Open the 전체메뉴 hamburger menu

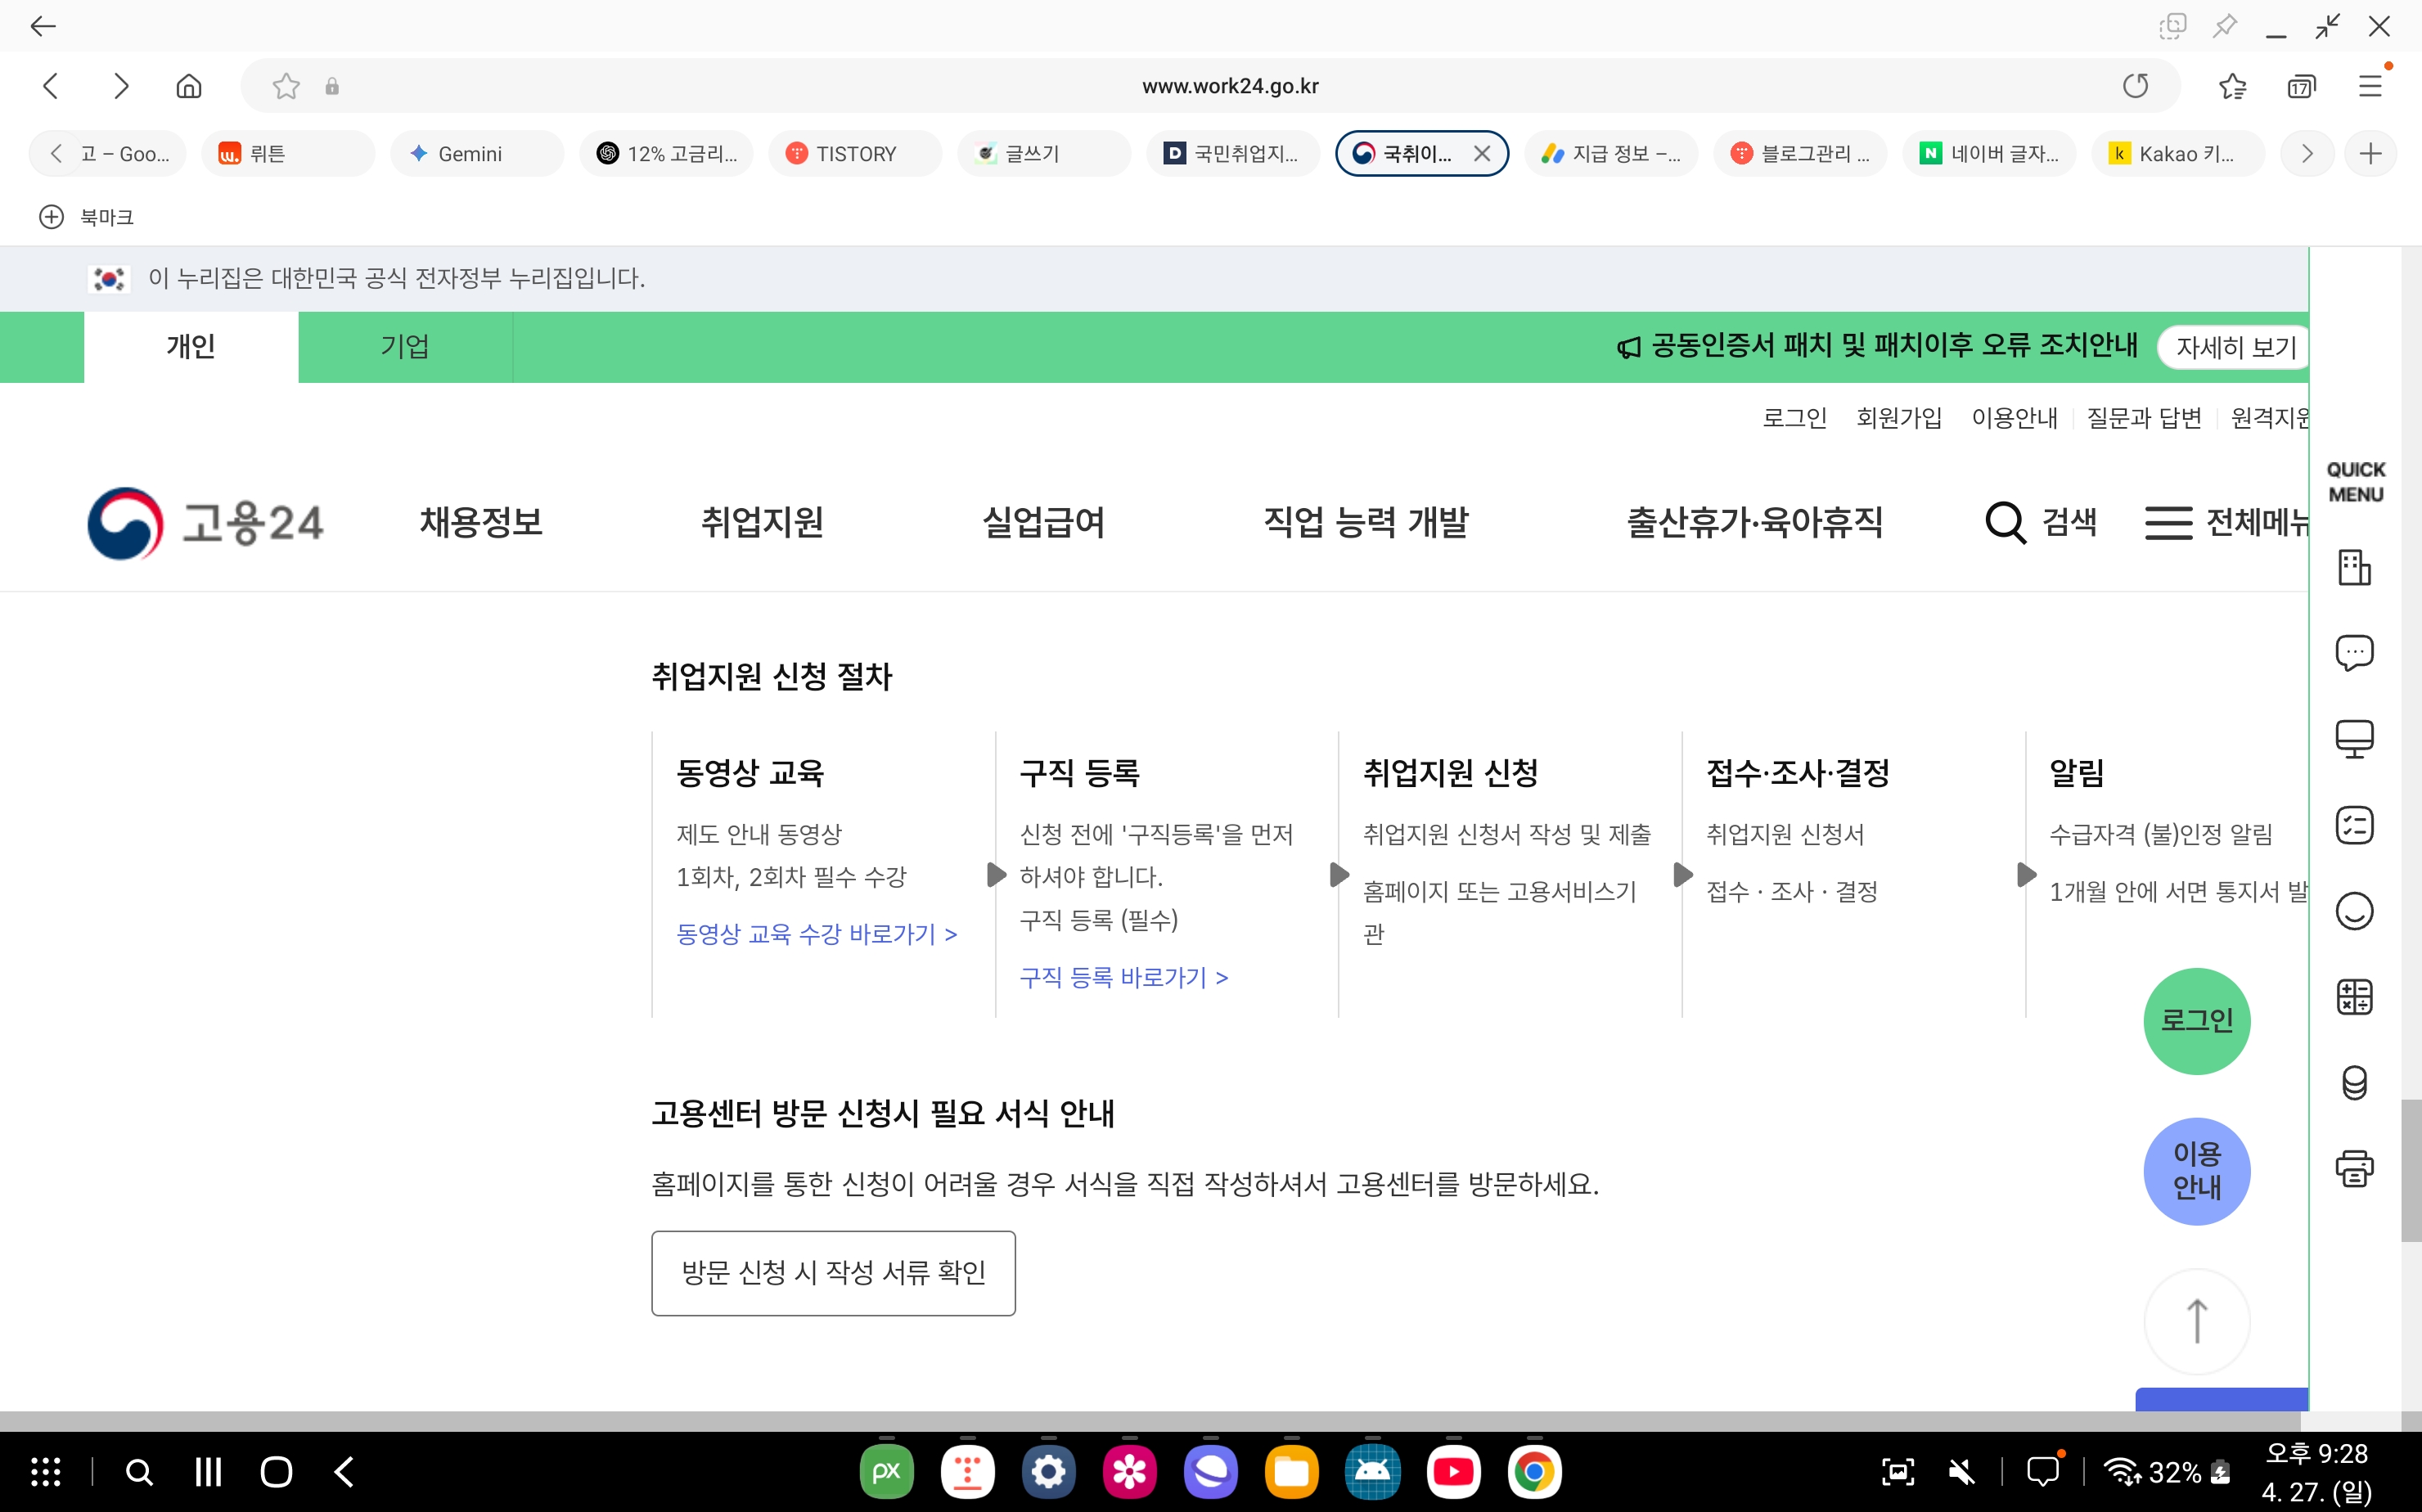pyautogui.click(x=2168, y=522)
